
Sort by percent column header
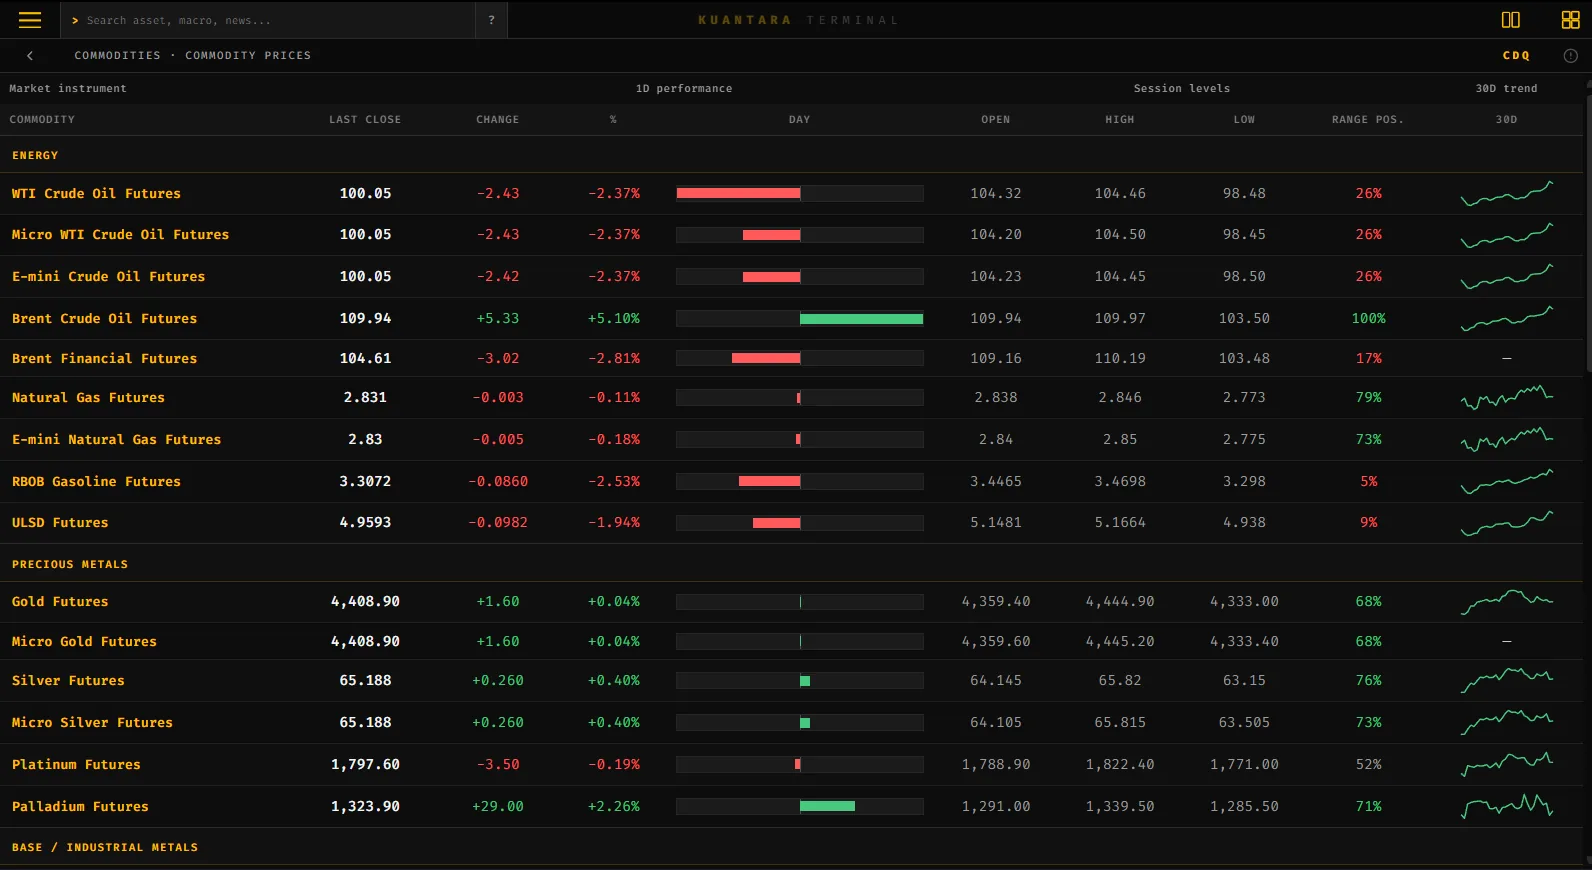click(613, 120)
